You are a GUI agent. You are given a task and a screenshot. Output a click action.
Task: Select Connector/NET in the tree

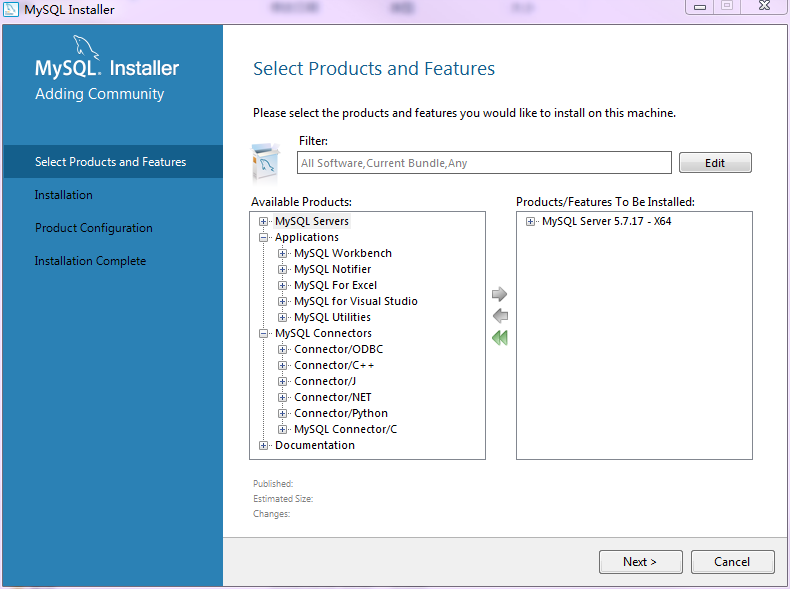(x=333, y=398)
